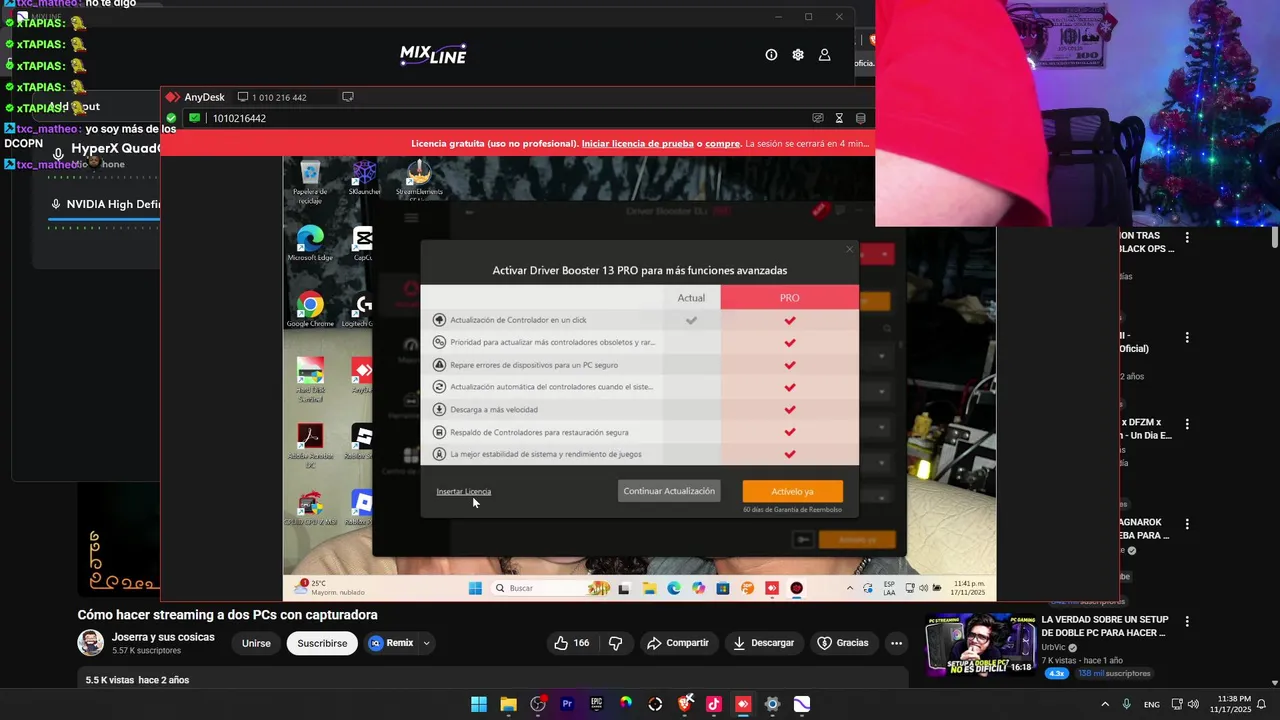
Task: Click remote taskbar Buscar search box
Action: (549, 588)
